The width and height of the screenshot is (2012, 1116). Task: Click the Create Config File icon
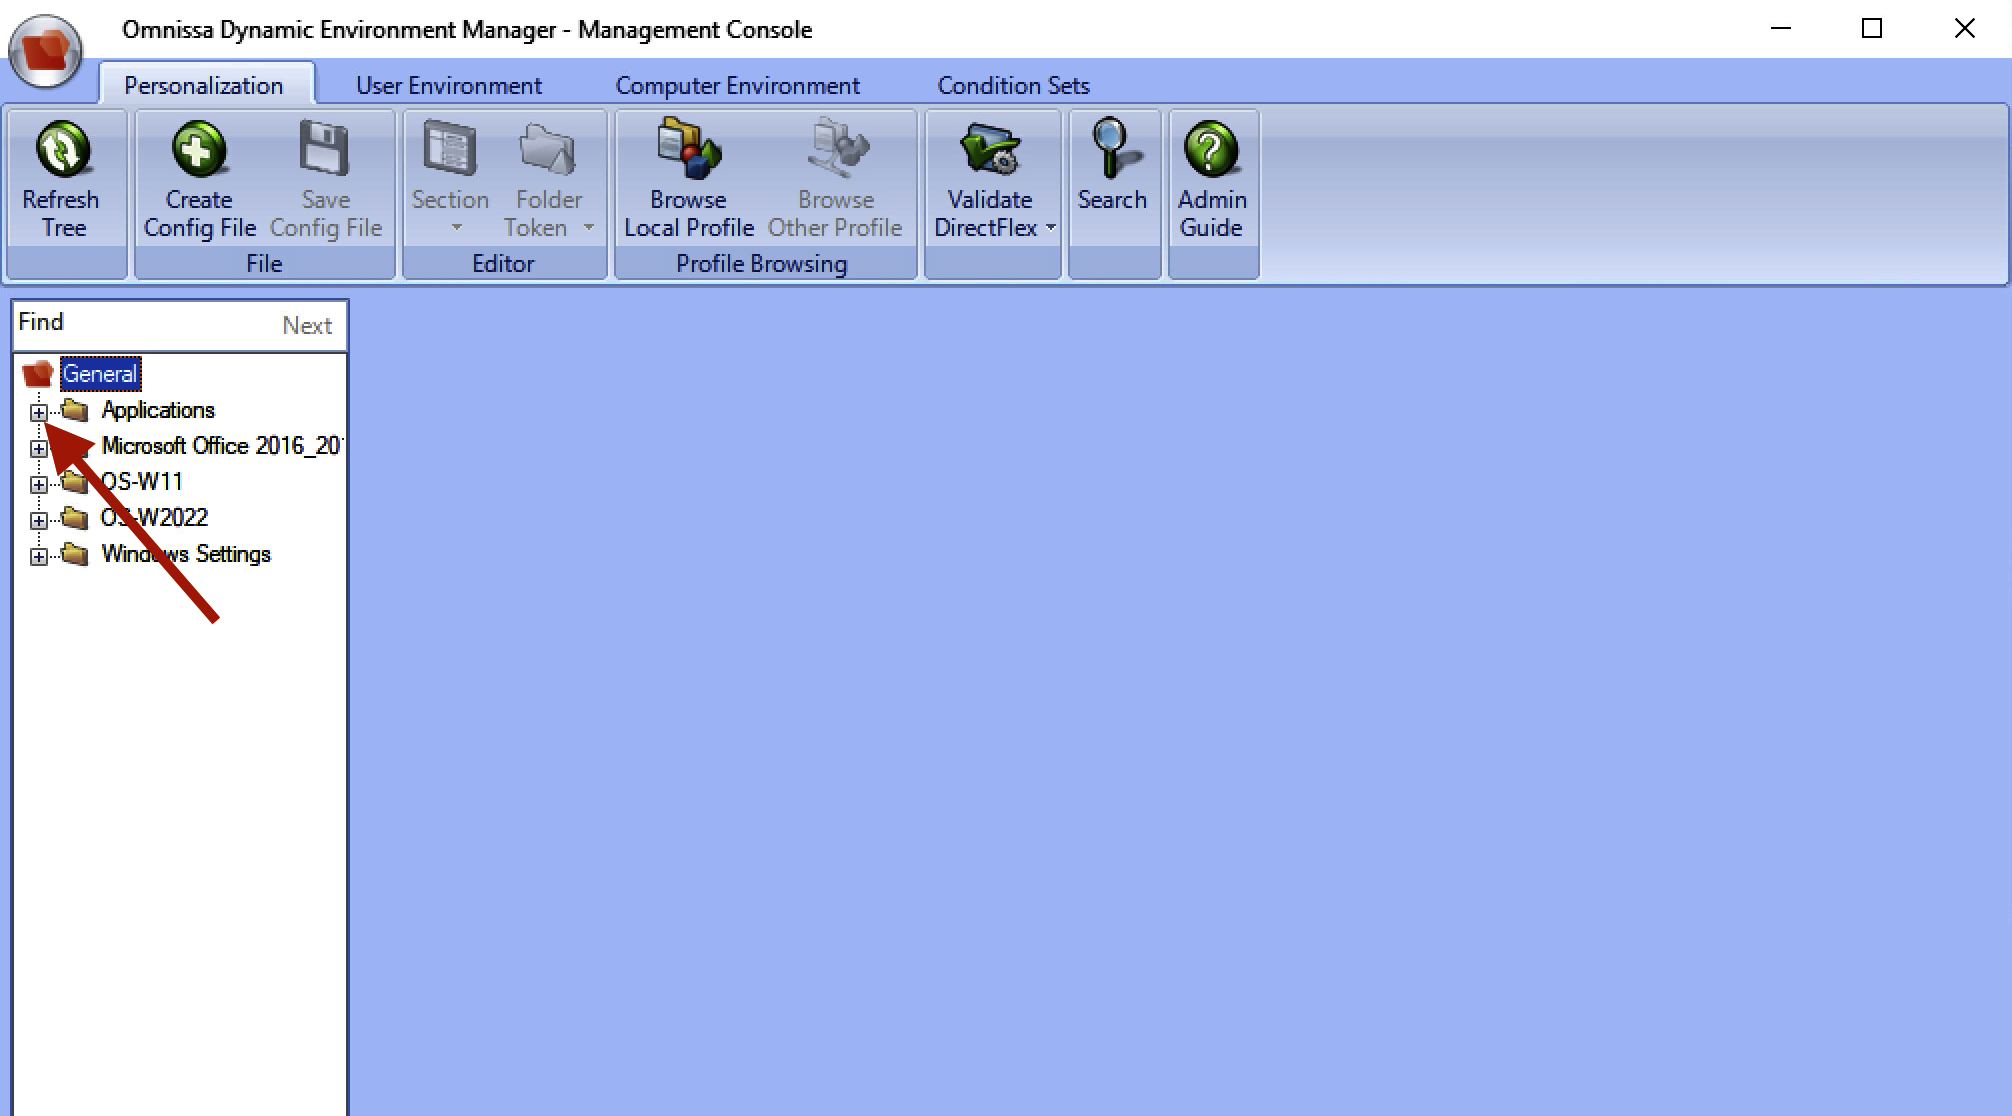[199, 150]
